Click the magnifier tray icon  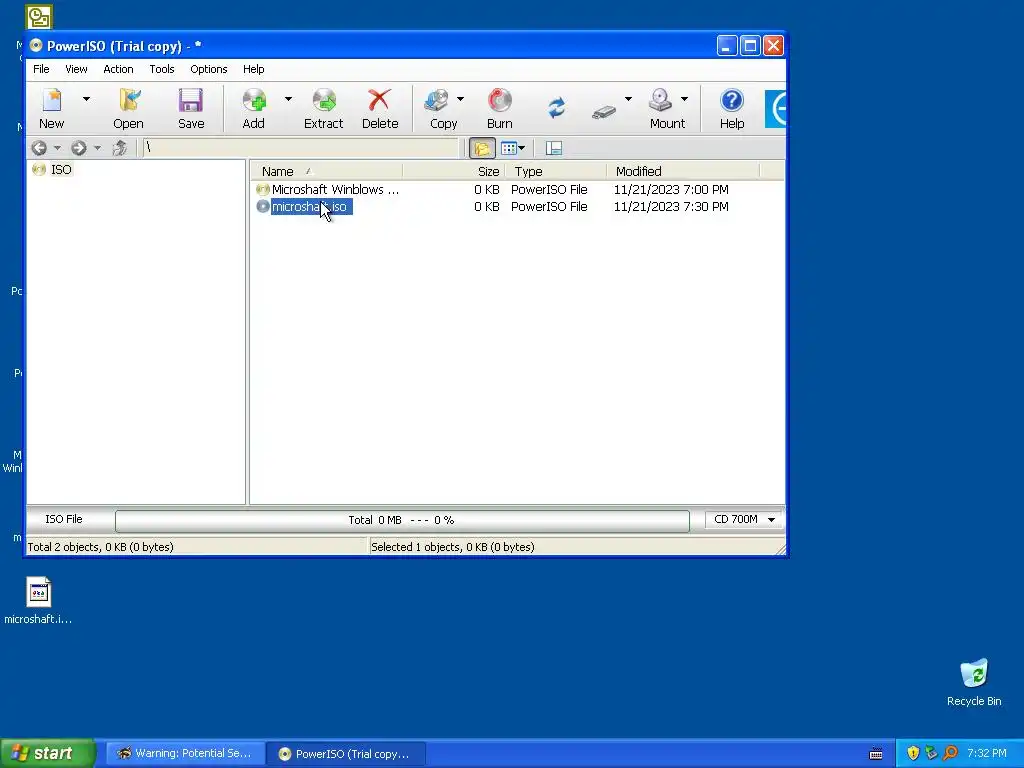tap(950, 753)
